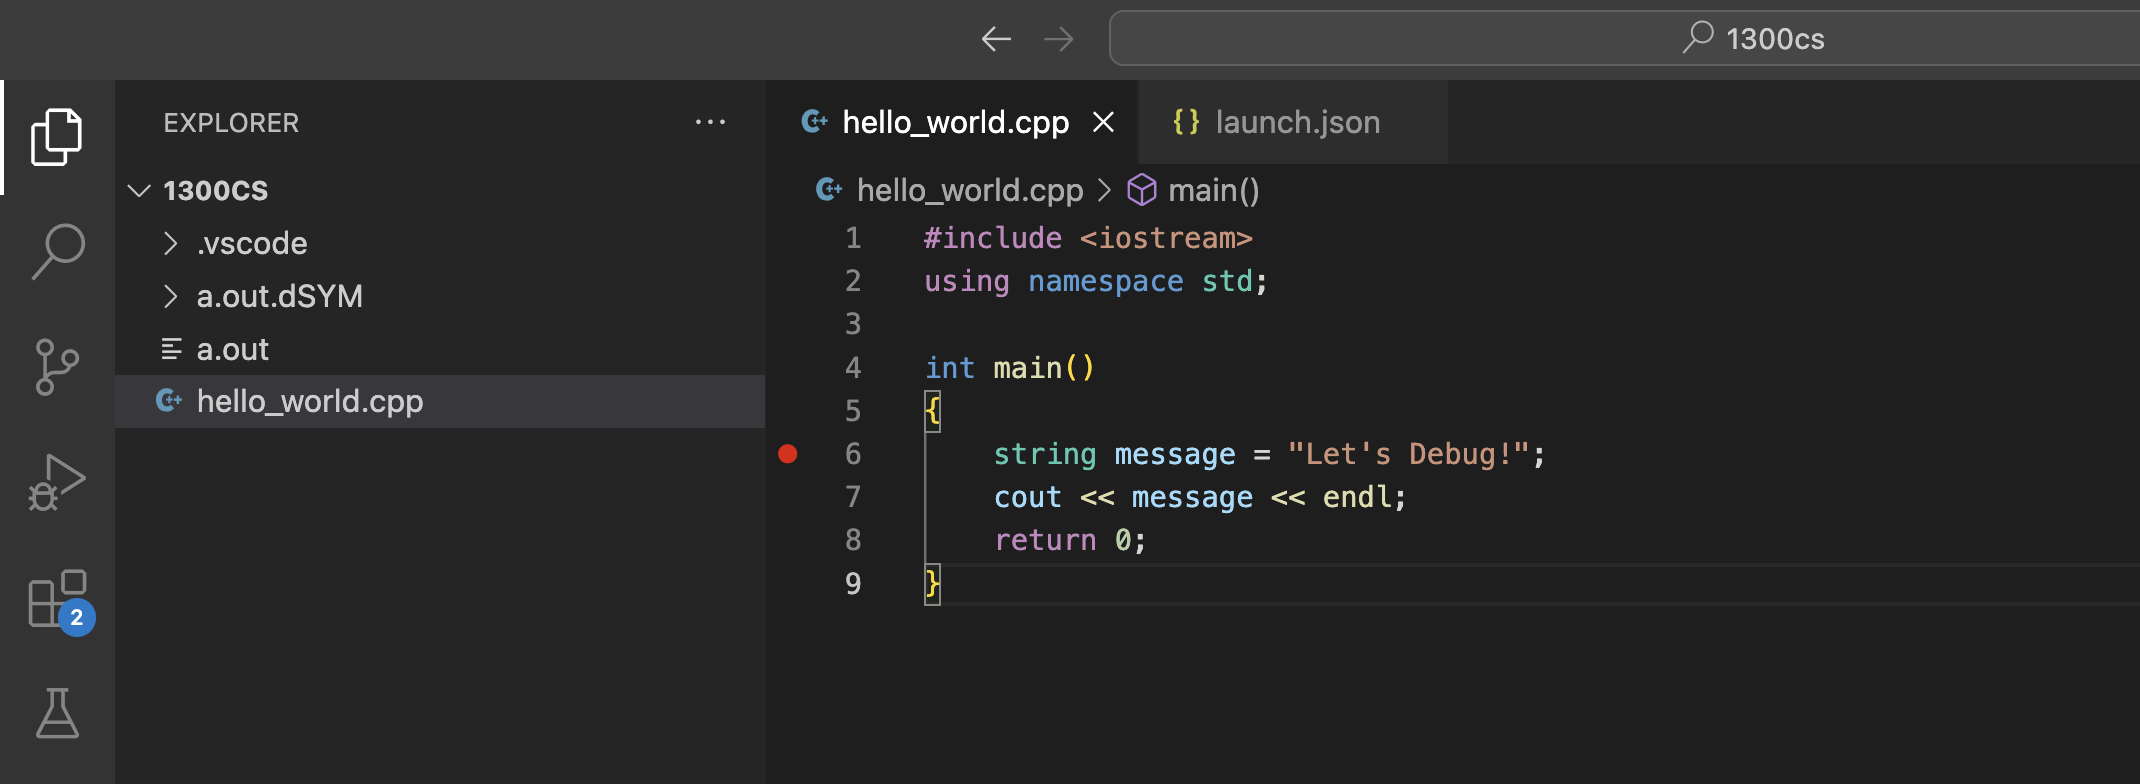Click the EXPLORER panel title

231,123
